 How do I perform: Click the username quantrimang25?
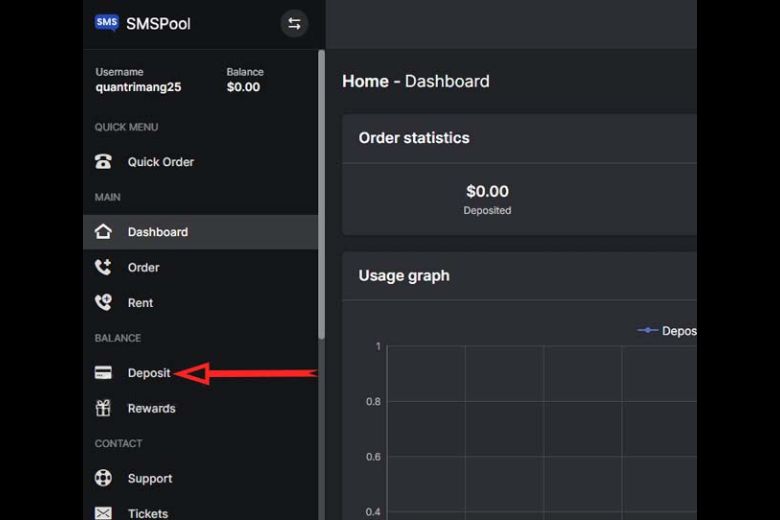tap(138, 87)
